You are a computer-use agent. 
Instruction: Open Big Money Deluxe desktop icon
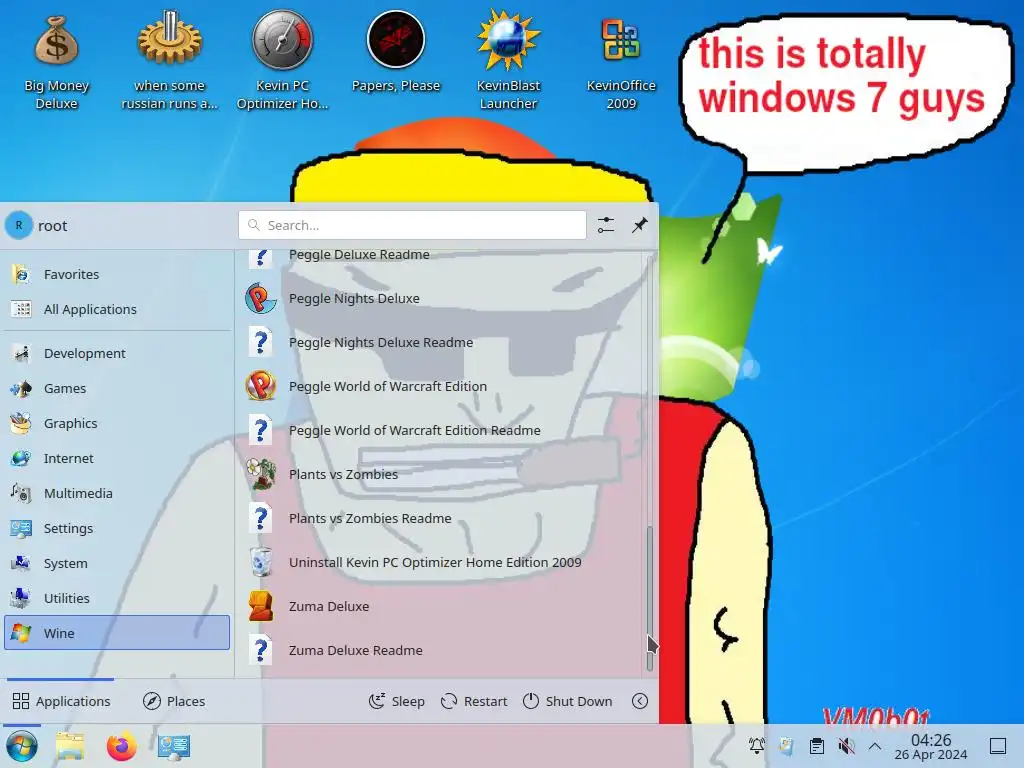click(x=57, y=61)
